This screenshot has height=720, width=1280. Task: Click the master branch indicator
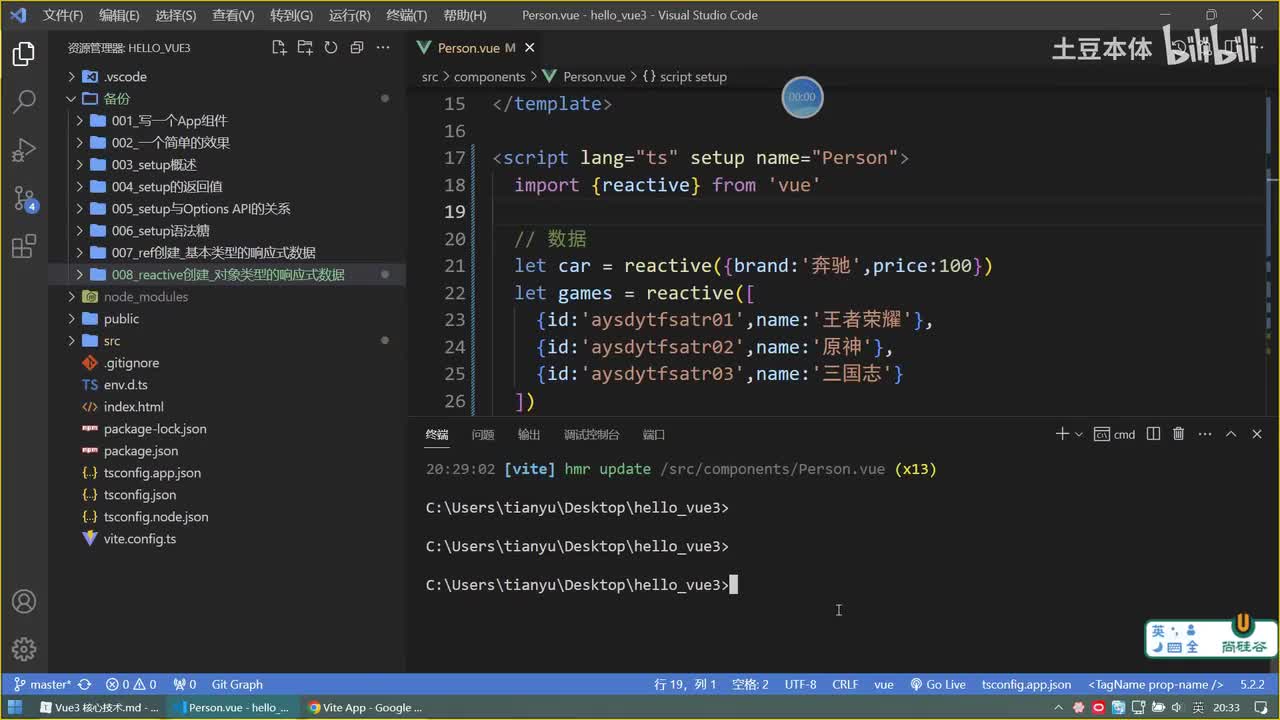(42, 685)
